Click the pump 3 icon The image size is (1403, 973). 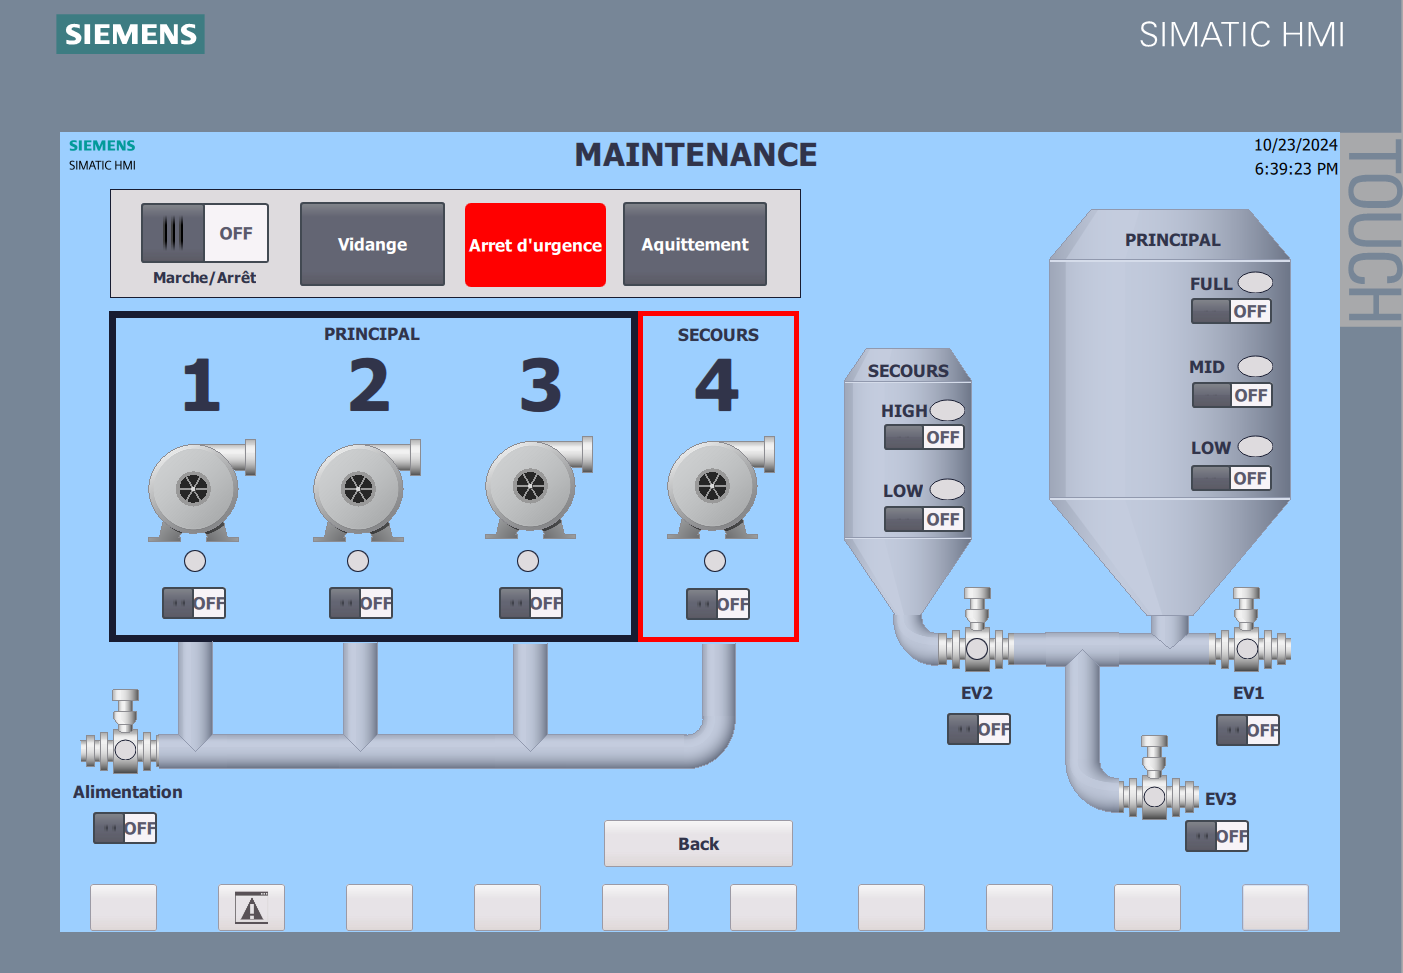pos(538,488)
